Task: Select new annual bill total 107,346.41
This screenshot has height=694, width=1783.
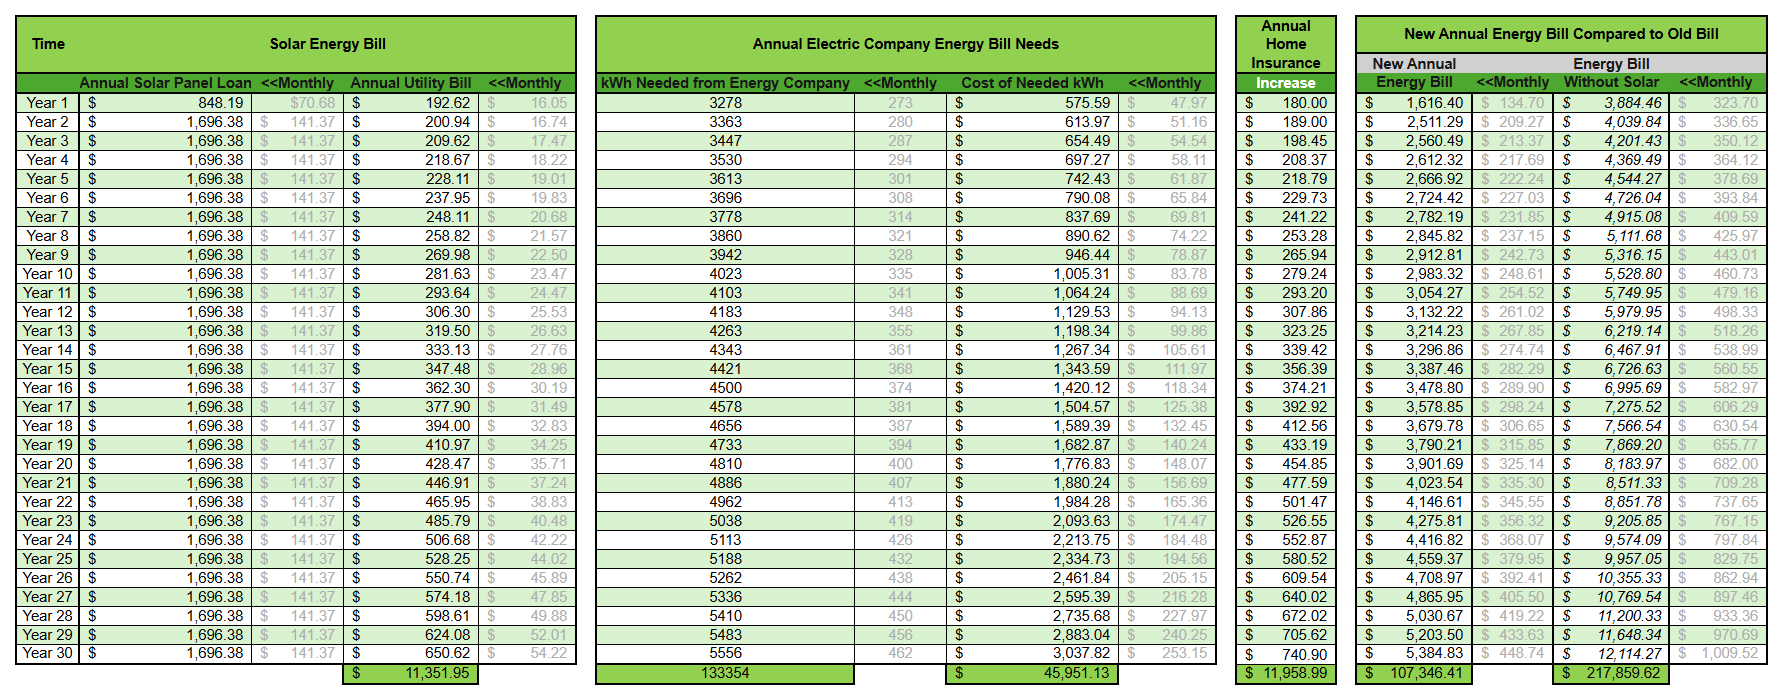Action: [1414, 674]
